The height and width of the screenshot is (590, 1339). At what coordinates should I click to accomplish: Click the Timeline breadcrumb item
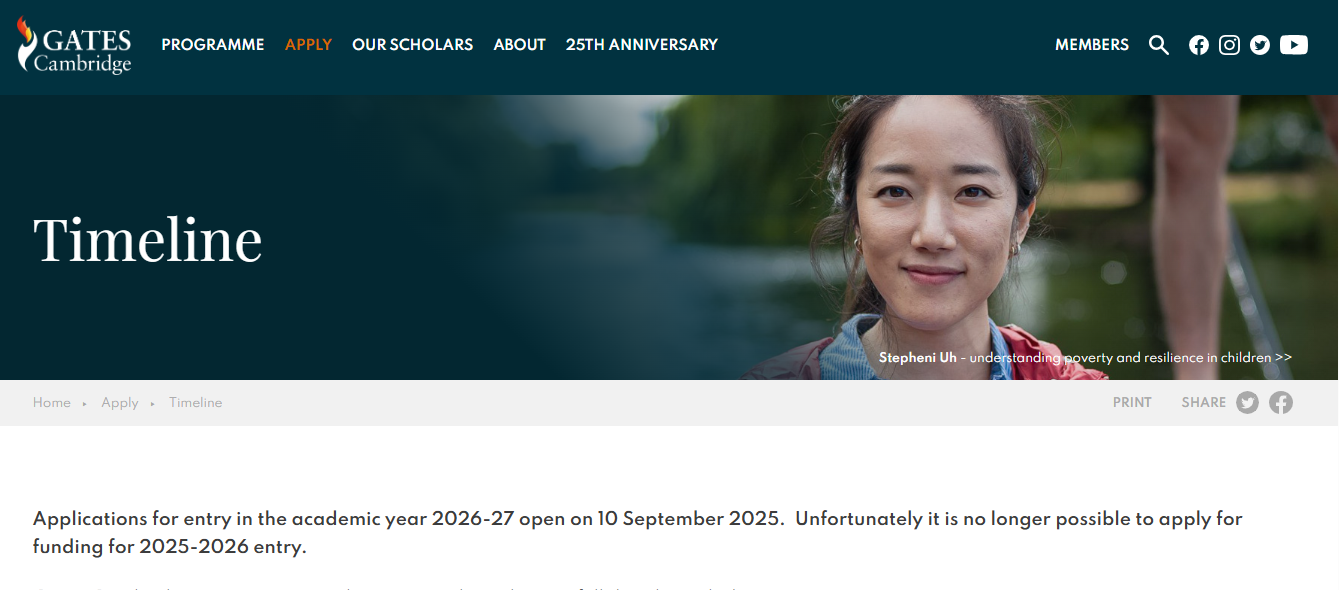pyautogui.click(x=195, y=403)
